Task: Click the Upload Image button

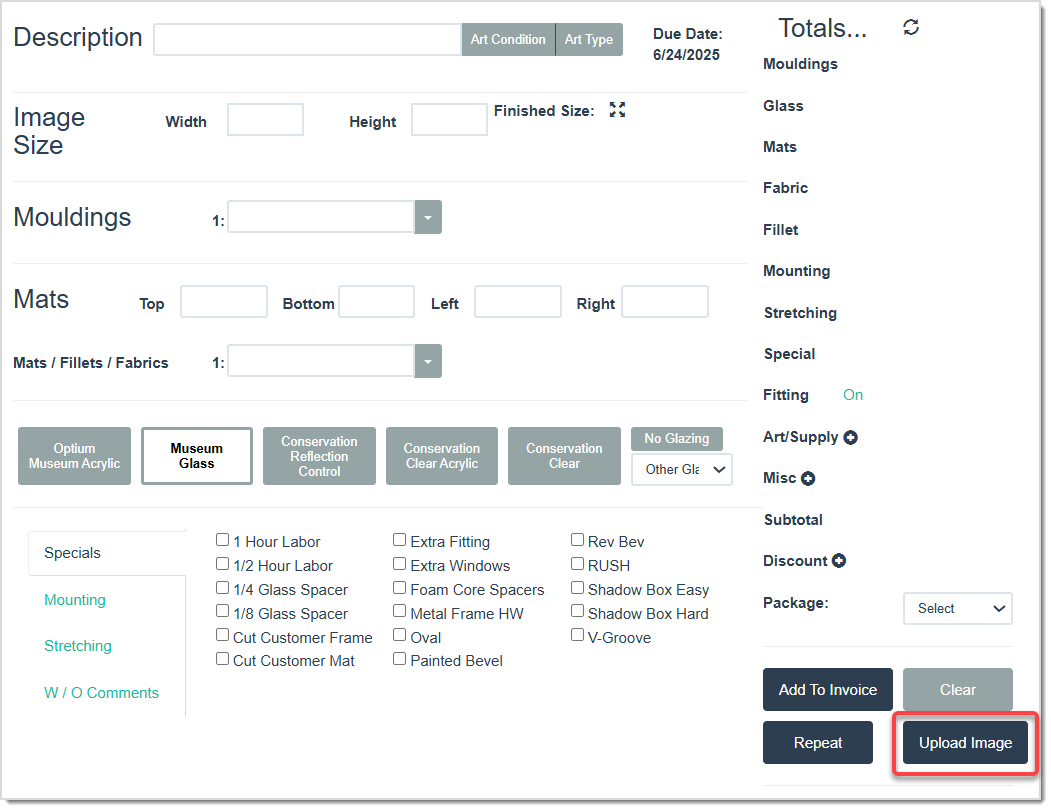Action: [x=964, y=742]
